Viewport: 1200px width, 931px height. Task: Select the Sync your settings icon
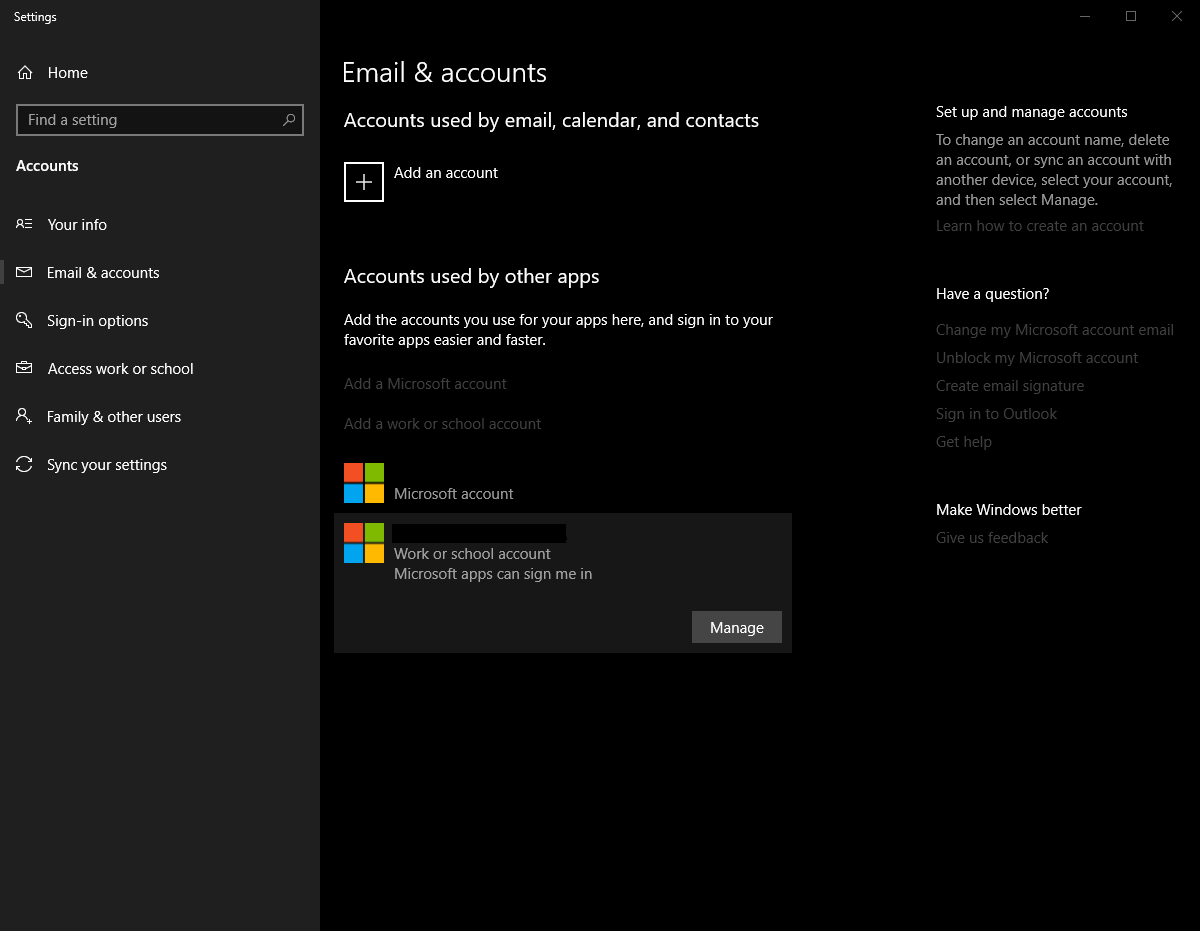(24, 464)
